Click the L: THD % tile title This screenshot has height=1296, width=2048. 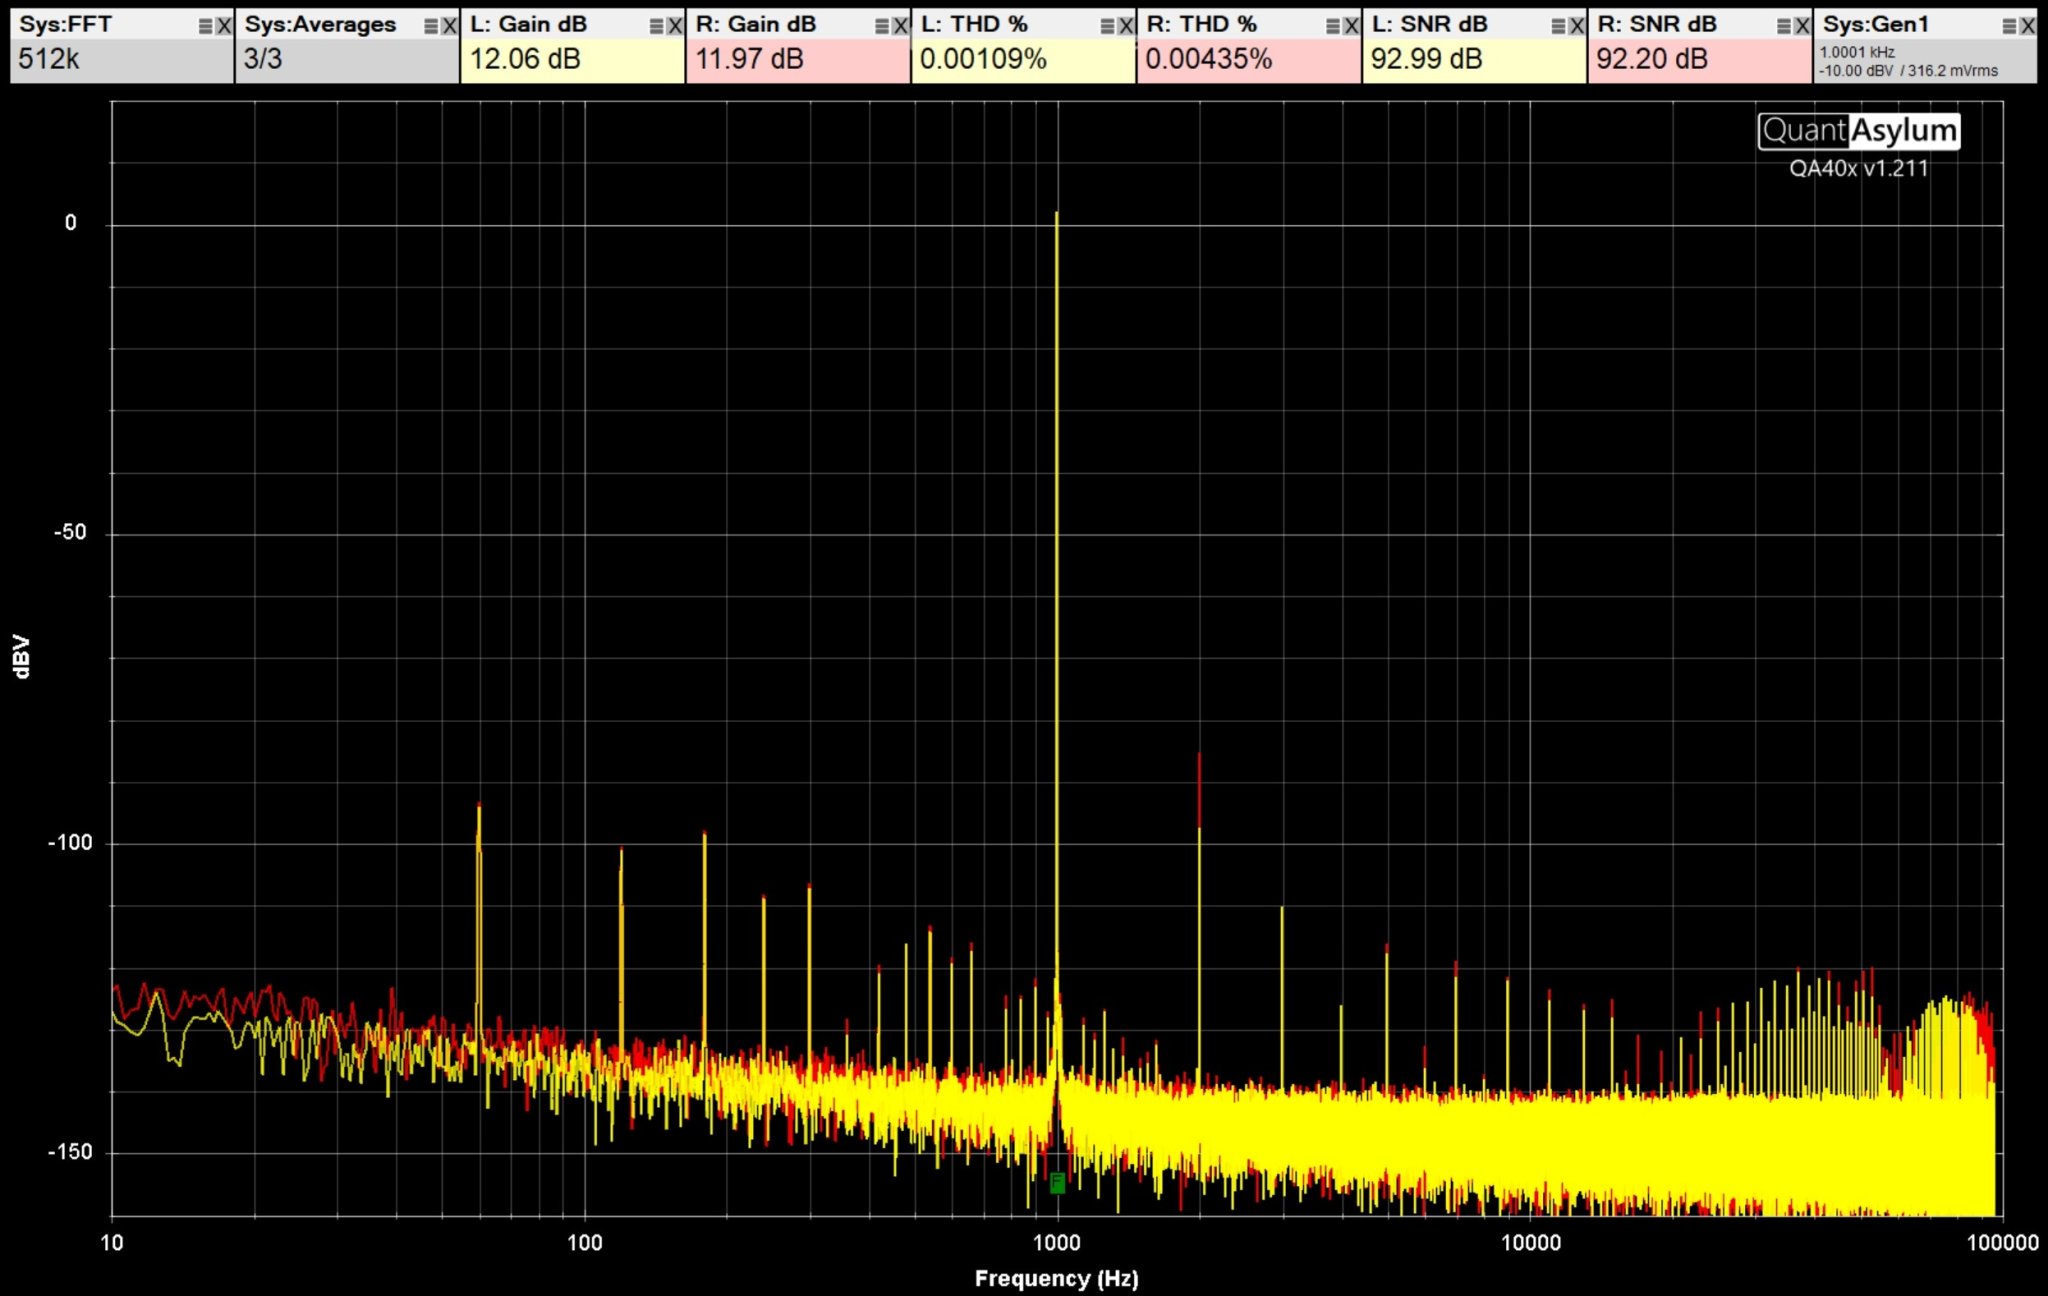pyautogui.click(x=974, y=25)
